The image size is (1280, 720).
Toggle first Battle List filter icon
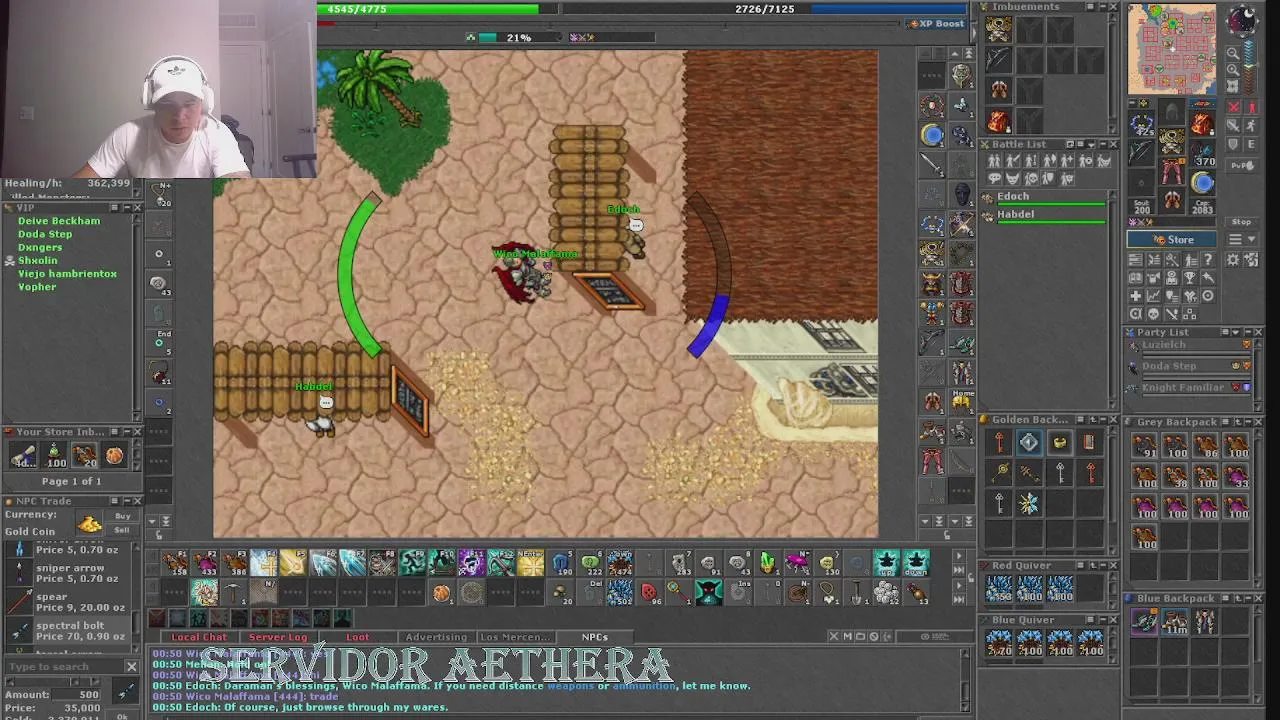[x=995, y=161]
